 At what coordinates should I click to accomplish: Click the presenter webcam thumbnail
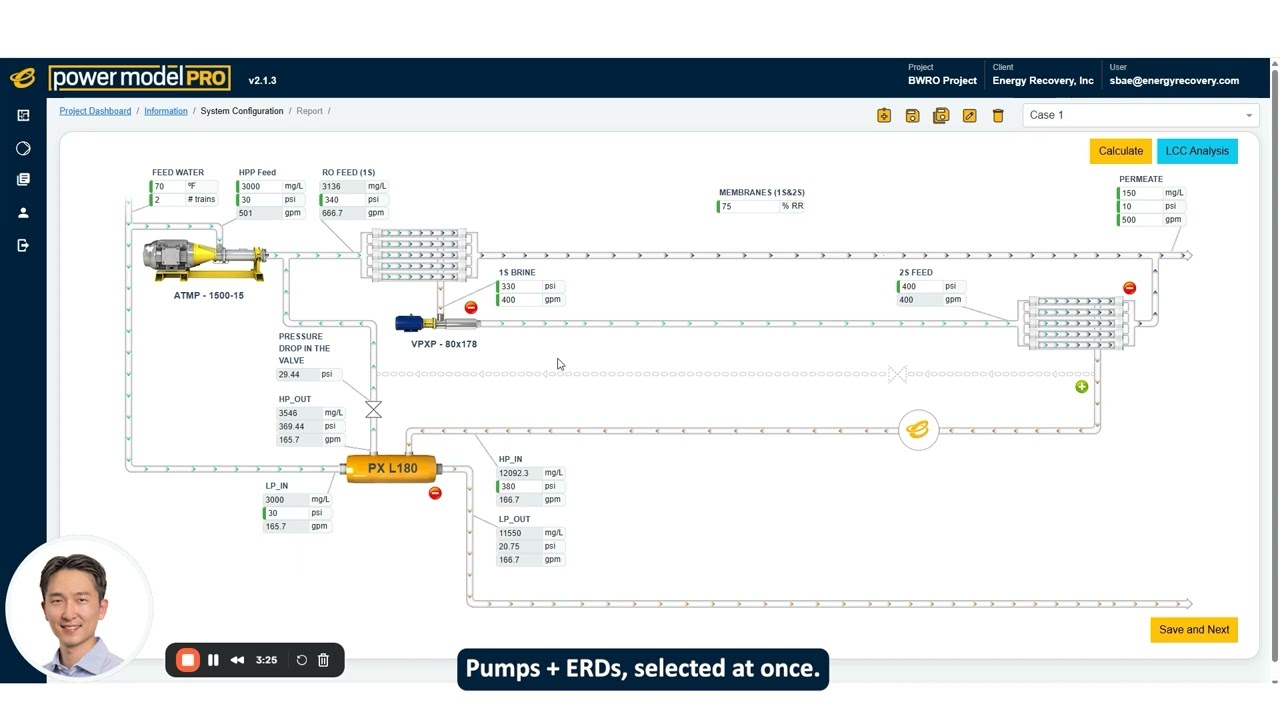click(78, 610)
